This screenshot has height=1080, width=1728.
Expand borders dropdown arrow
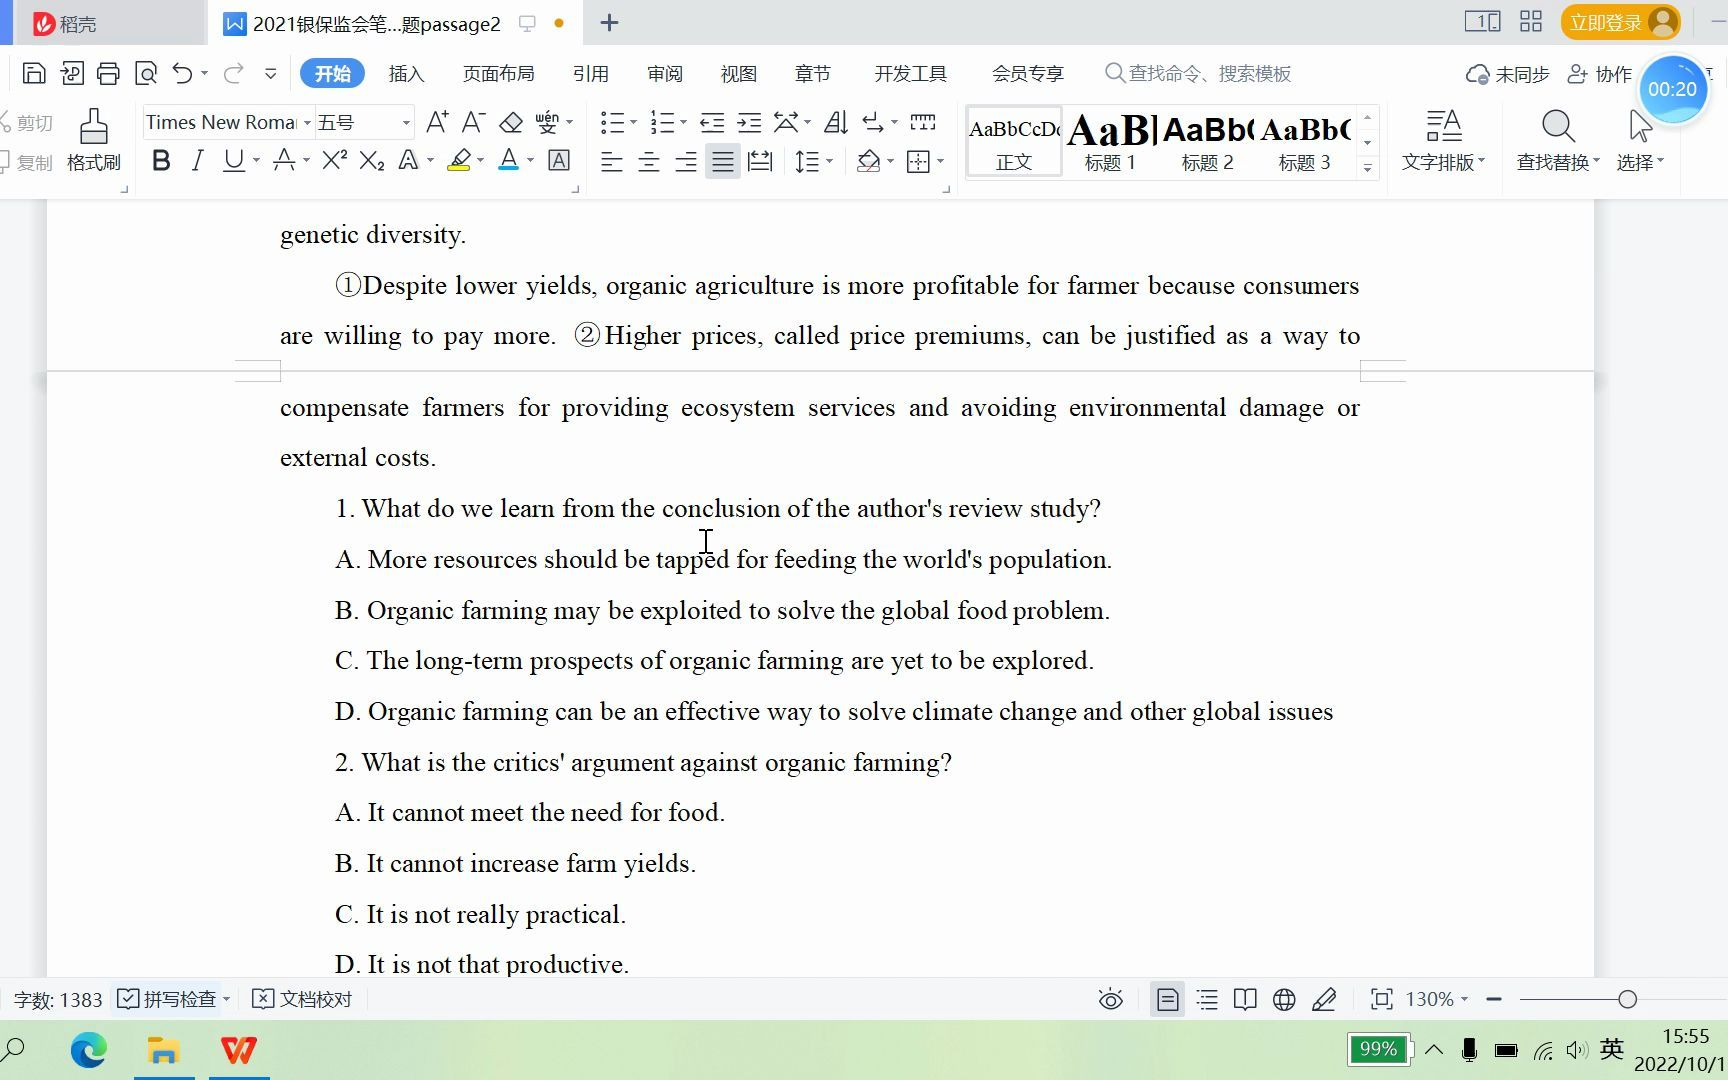[940, 161]
